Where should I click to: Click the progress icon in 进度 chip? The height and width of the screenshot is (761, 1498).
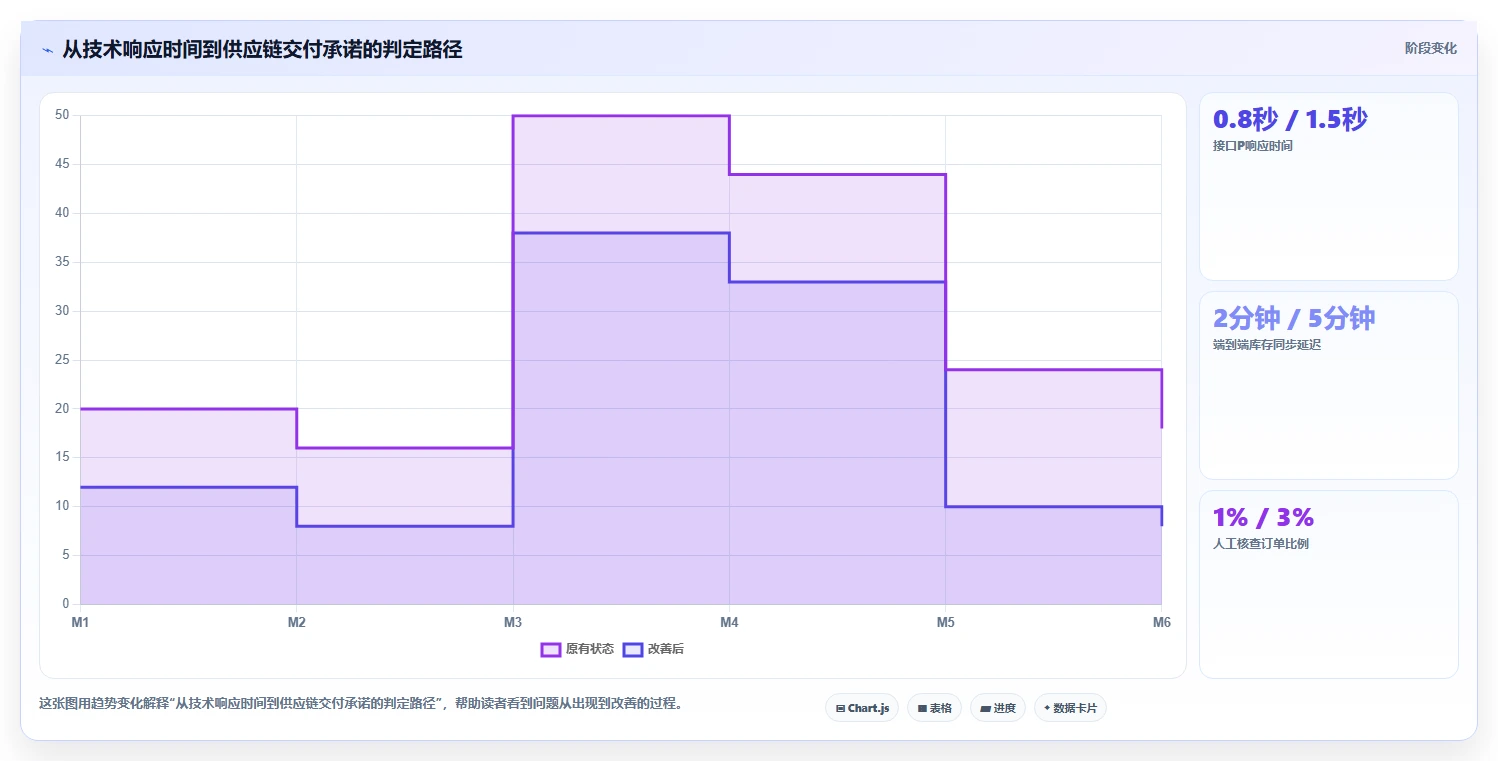click(985, 709)
